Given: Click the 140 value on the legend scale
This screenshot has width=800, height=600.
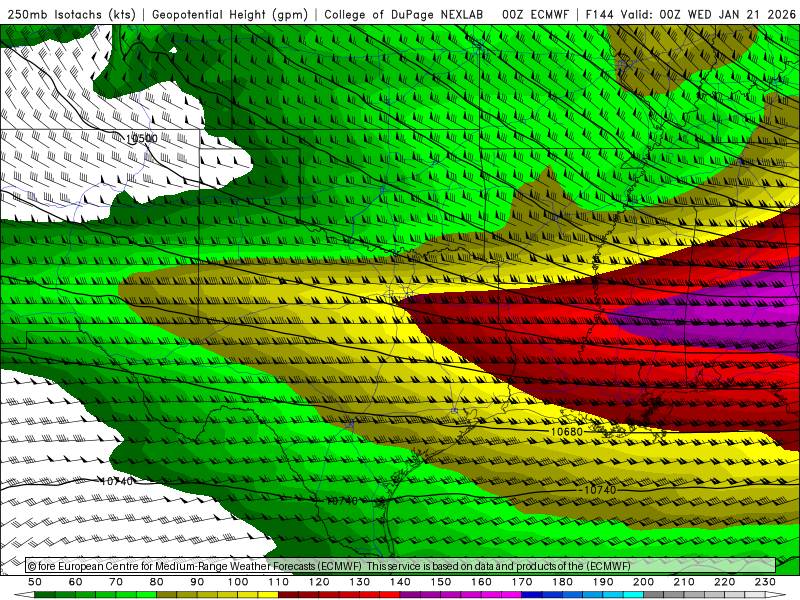Looking at the screenshot, I should (400, 582).
